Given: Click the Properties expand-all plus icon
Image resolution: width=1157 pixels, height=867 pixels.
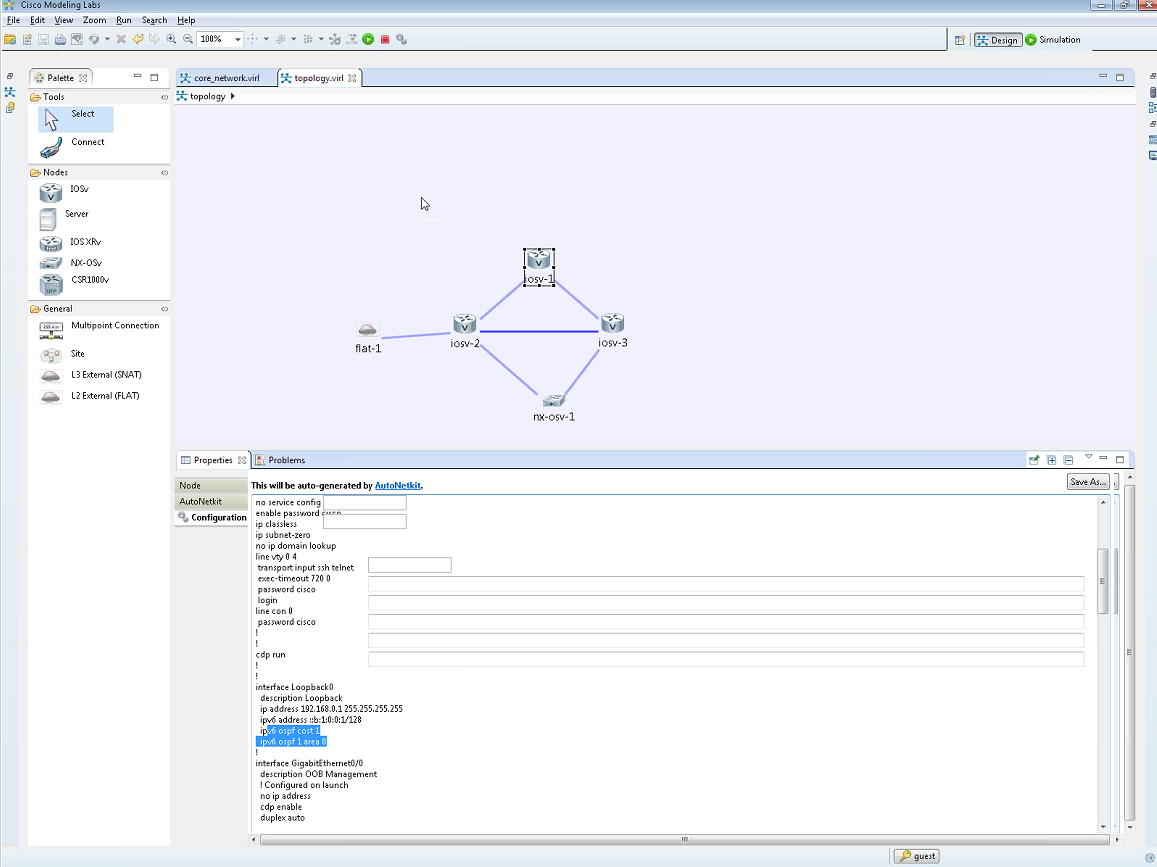Looking at the screenshot, I should [x=1051, y=460].
